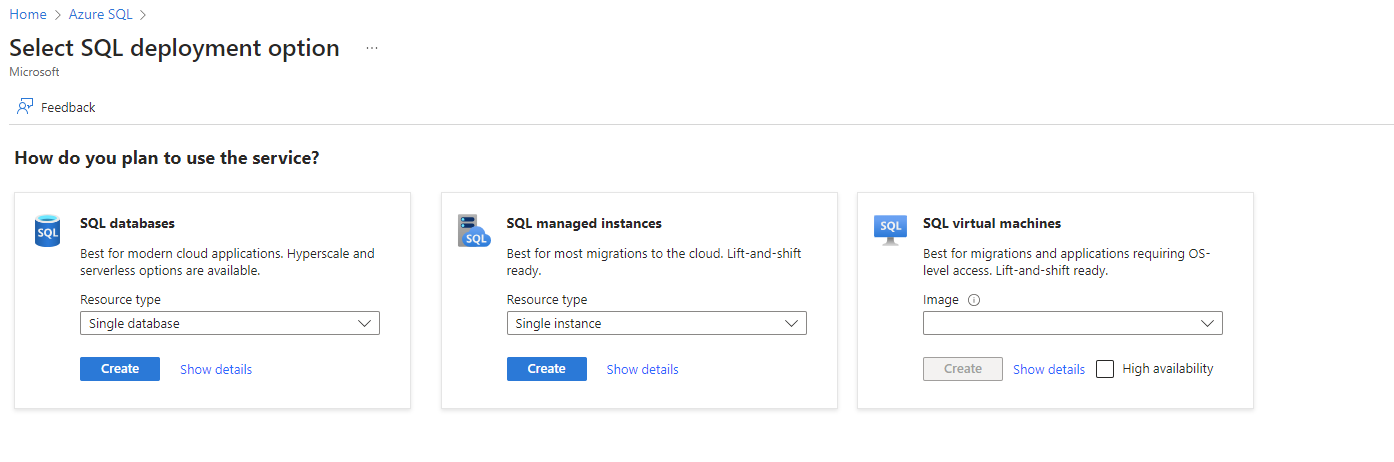
Task: Click the SQL virtual machines monitor icon
Action: tap(890, 230)
